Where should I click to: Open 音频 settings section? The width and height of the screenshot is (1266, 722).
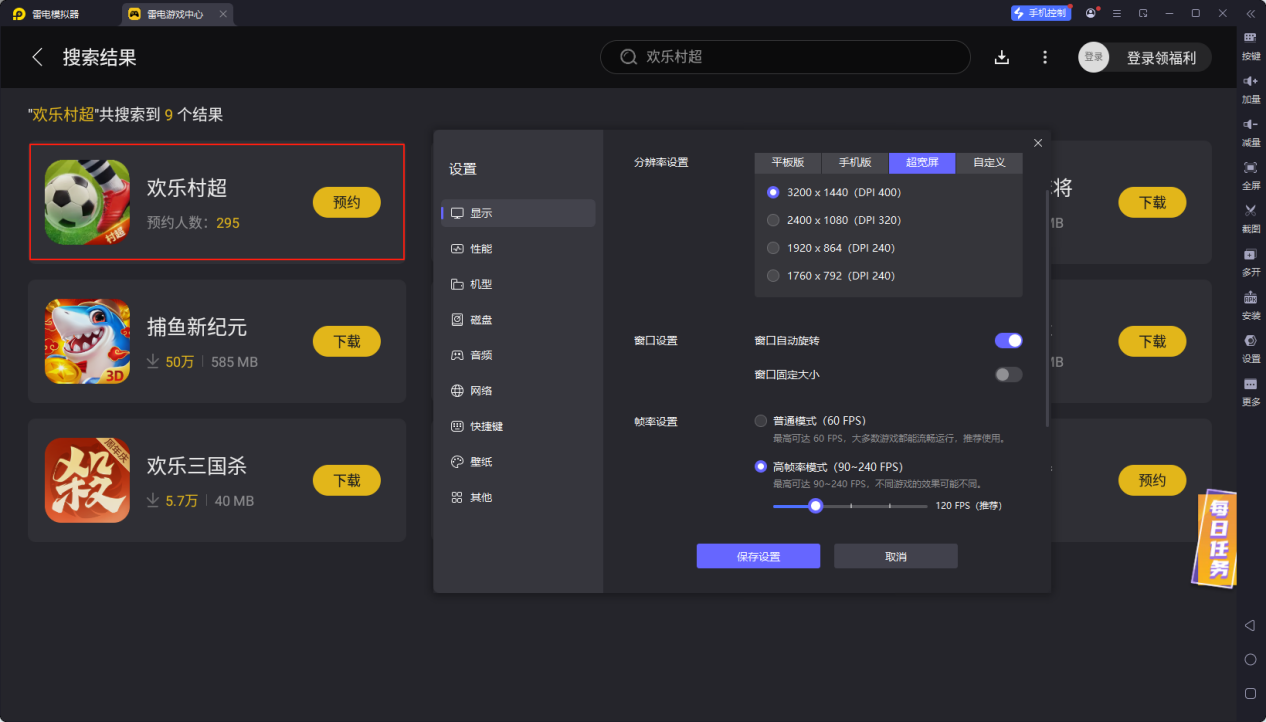[518, 355]
